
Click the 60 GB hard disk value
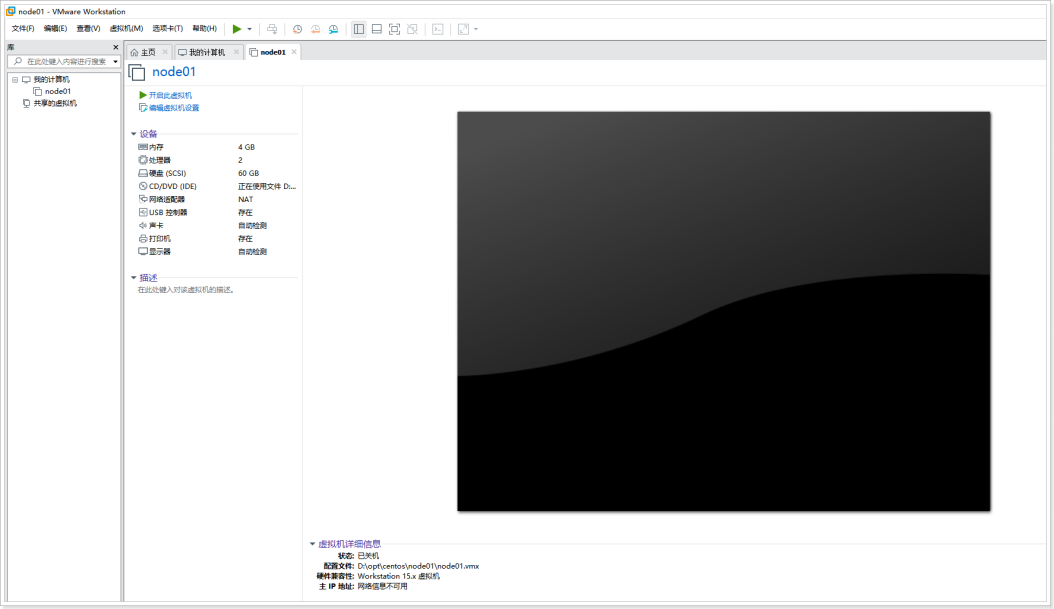[x=248, y=173]
